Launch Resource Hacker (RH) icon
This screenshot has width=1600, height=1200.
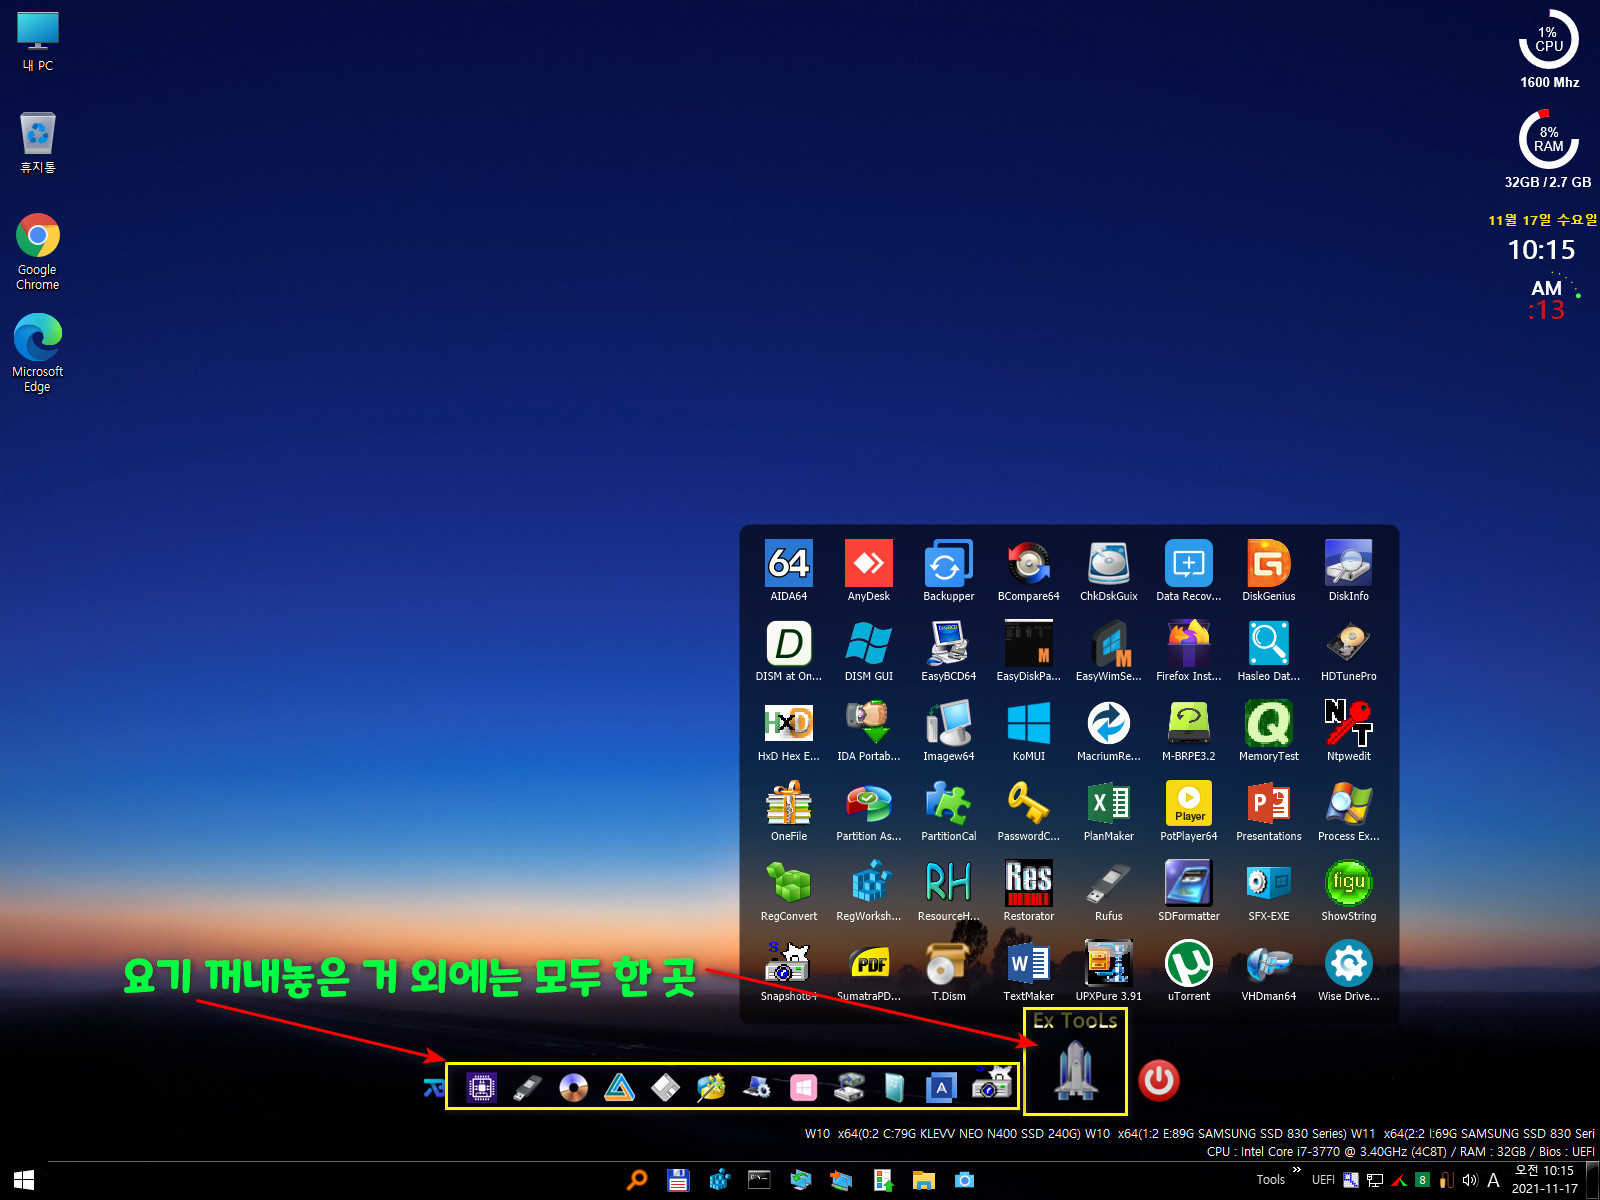click(948, 884)
